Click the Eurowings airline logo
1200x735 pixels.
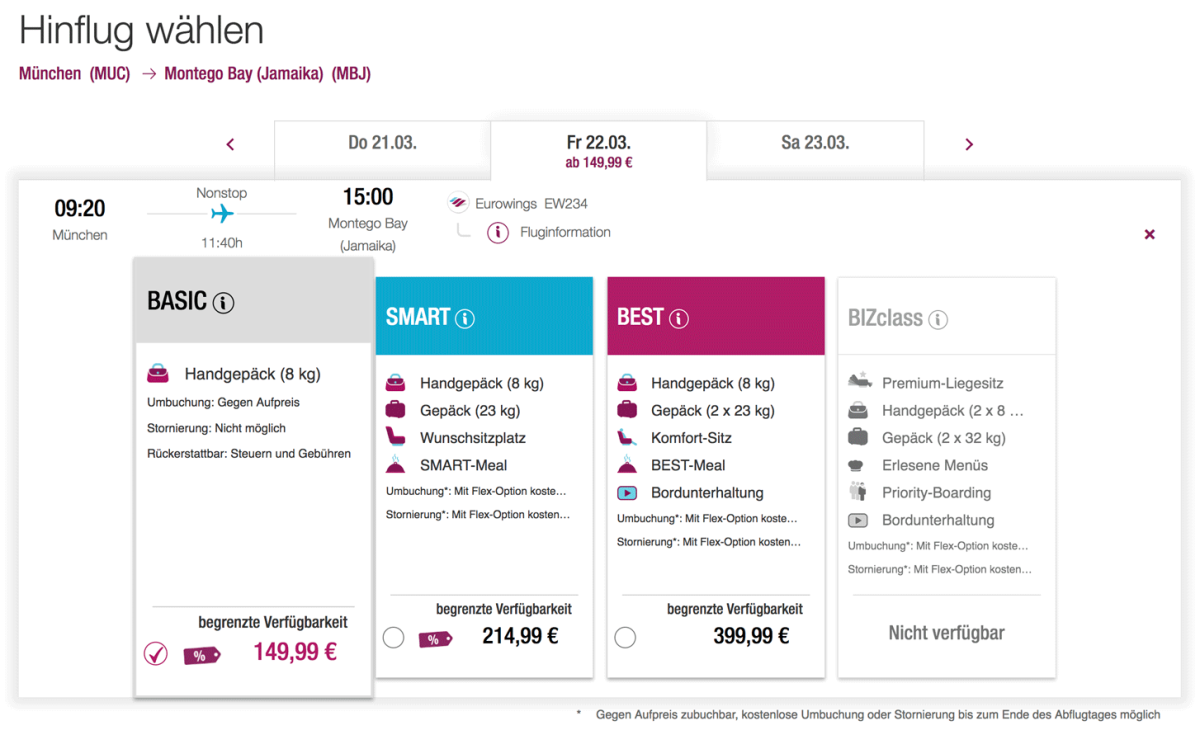[458, 203]
